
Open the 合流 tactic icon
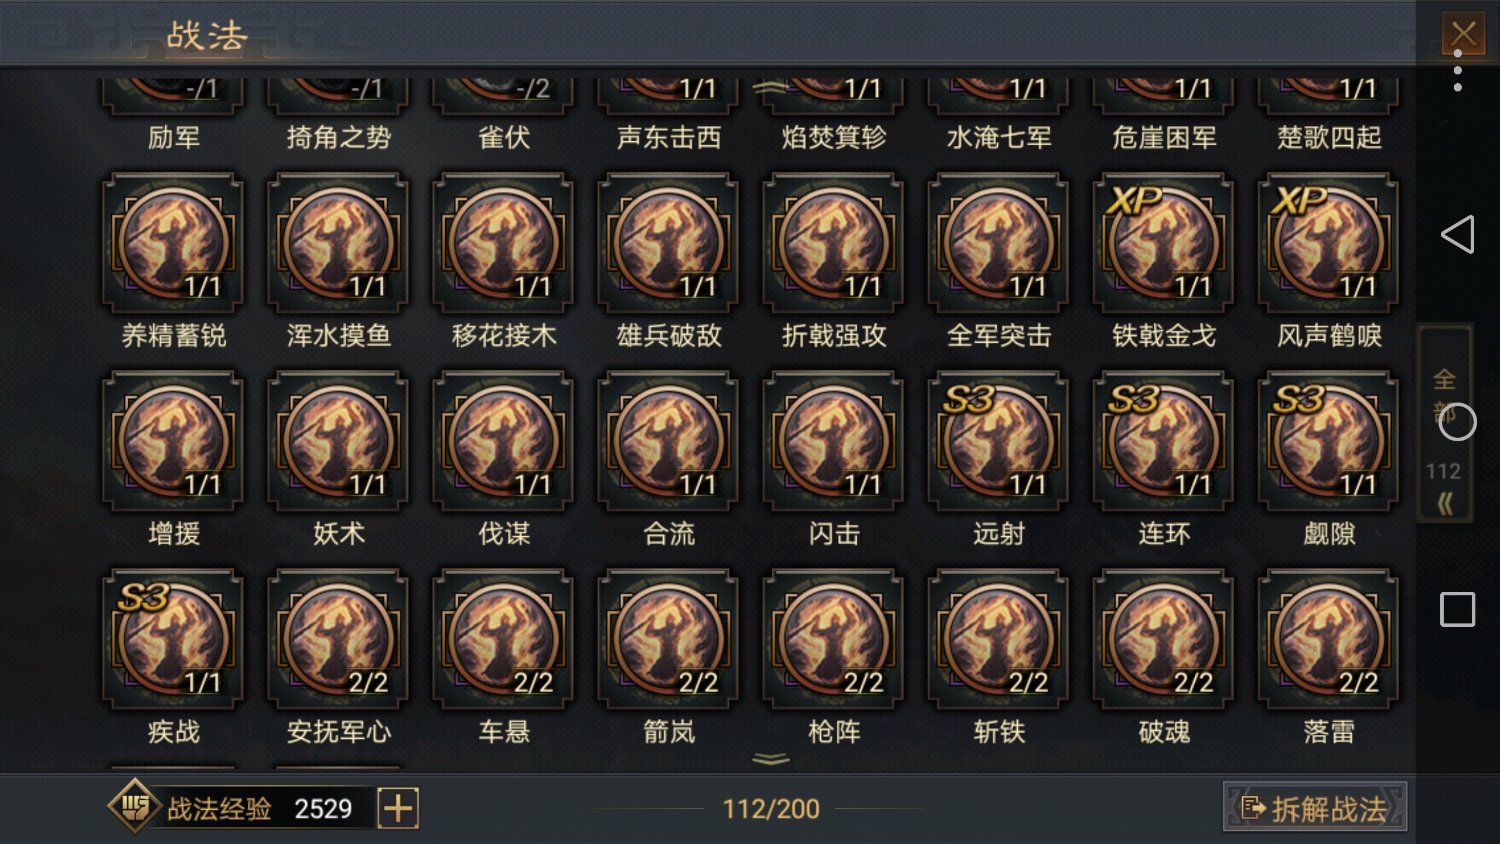tap(668, 441)
